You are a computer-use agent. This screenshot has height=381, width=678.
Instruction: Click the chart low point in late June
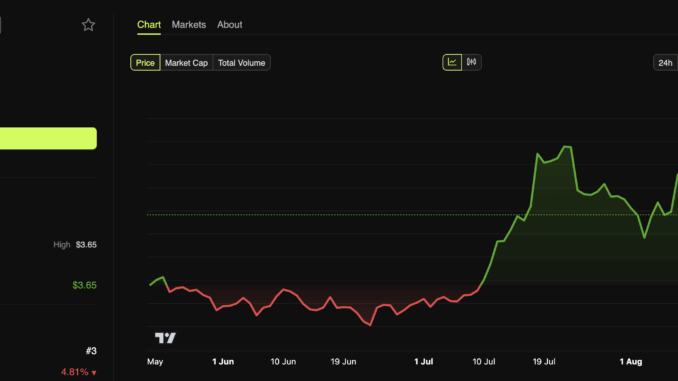pyautogui.click(x=370, y=325)
